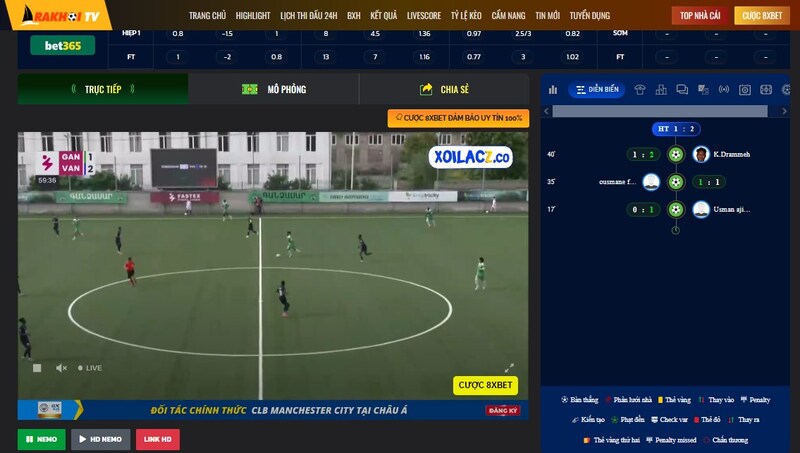Open the Kết Quả menu
The image size is (800, 453).
pyautogui.click(x=384, y=16)
